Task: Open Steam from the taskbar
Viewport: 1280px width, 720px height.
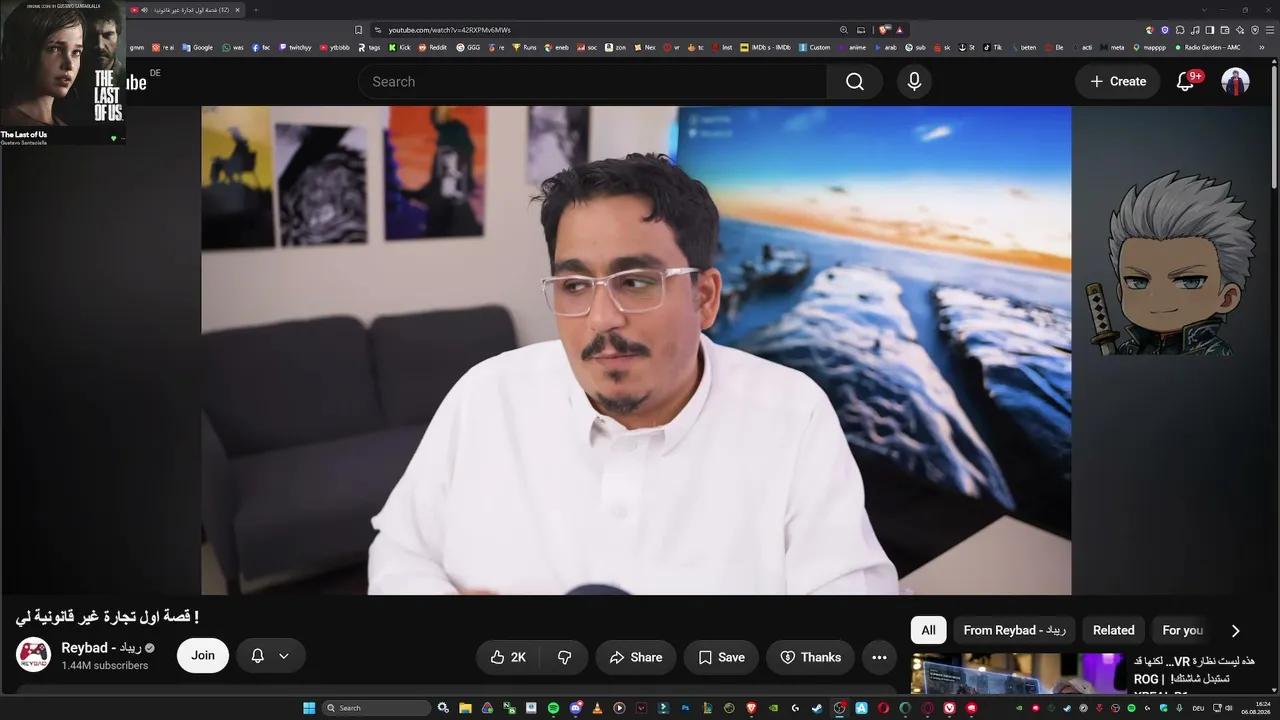Action: pos(817,708)
